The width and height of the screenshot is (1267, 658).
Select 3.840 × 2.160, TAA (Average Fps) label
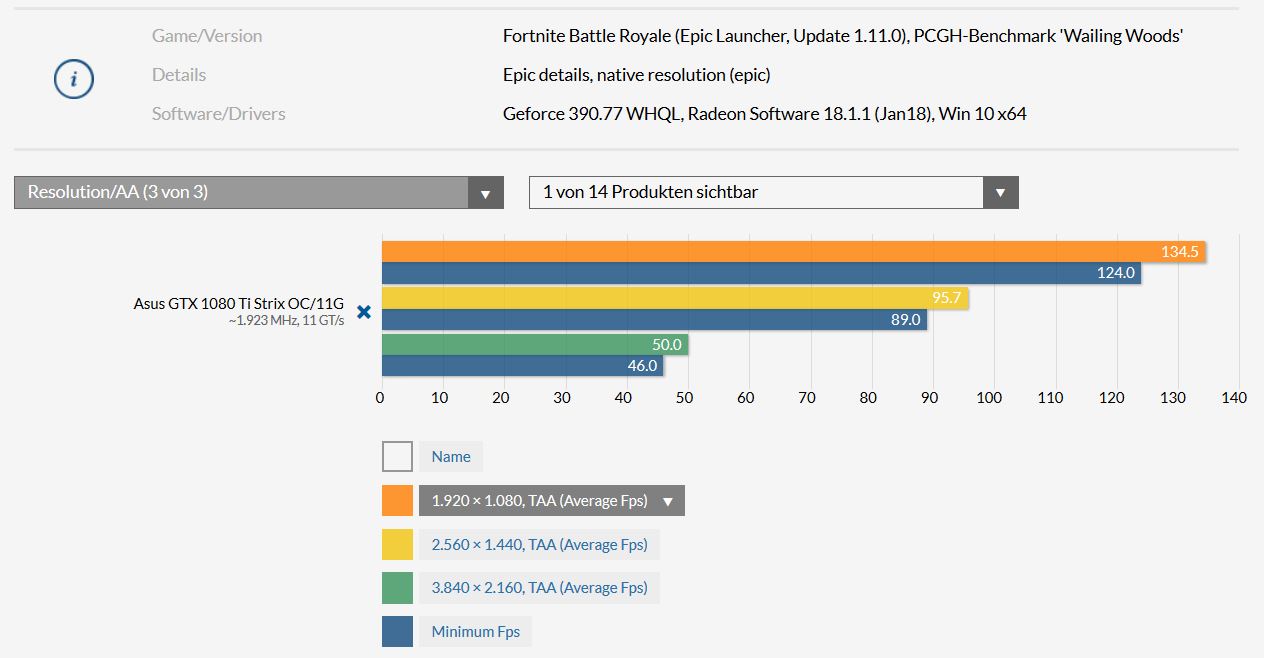point(539,588)
